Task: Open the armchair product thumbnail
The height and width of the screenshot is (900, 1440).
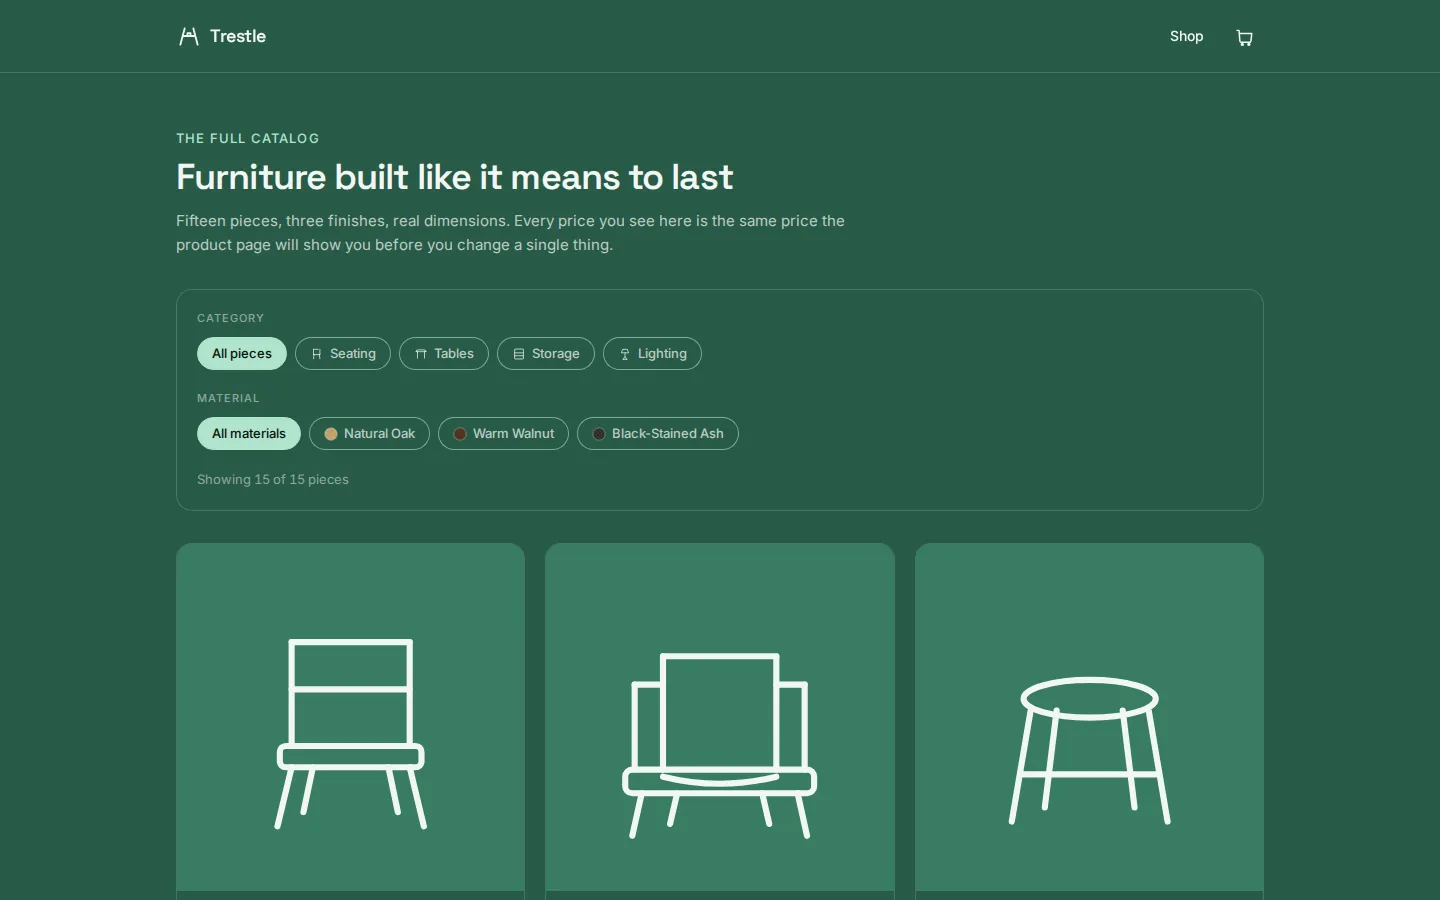Action: point(720,717)
